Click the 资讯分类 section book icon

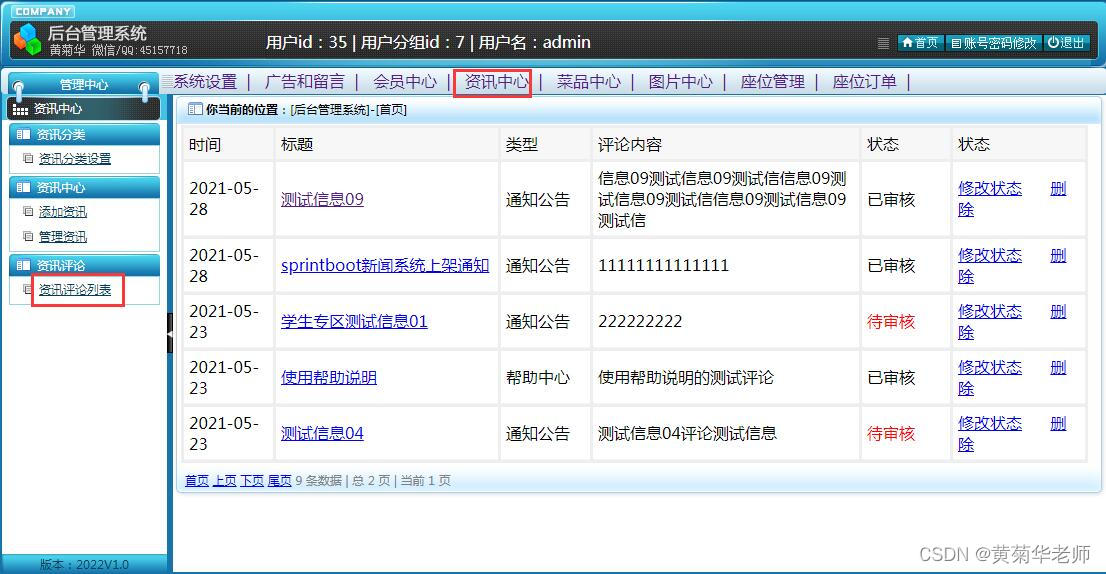point(23,135)
